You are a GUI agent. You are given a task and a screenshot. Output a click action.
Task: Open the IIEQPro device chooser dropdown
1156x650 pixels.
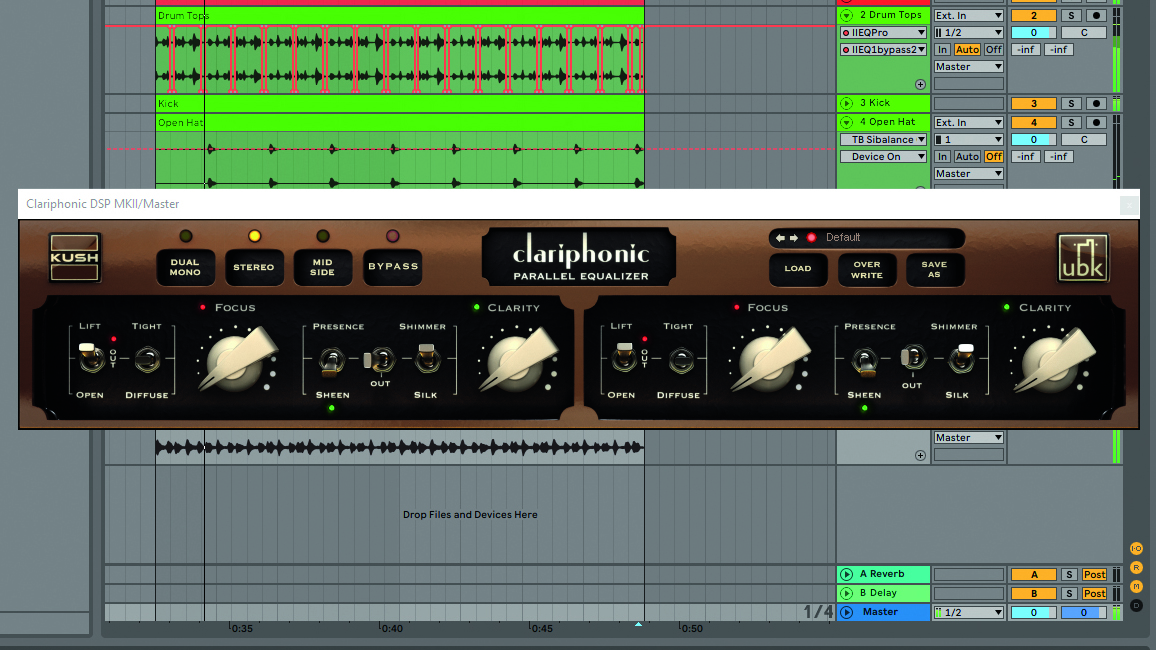tap(883, 32)
